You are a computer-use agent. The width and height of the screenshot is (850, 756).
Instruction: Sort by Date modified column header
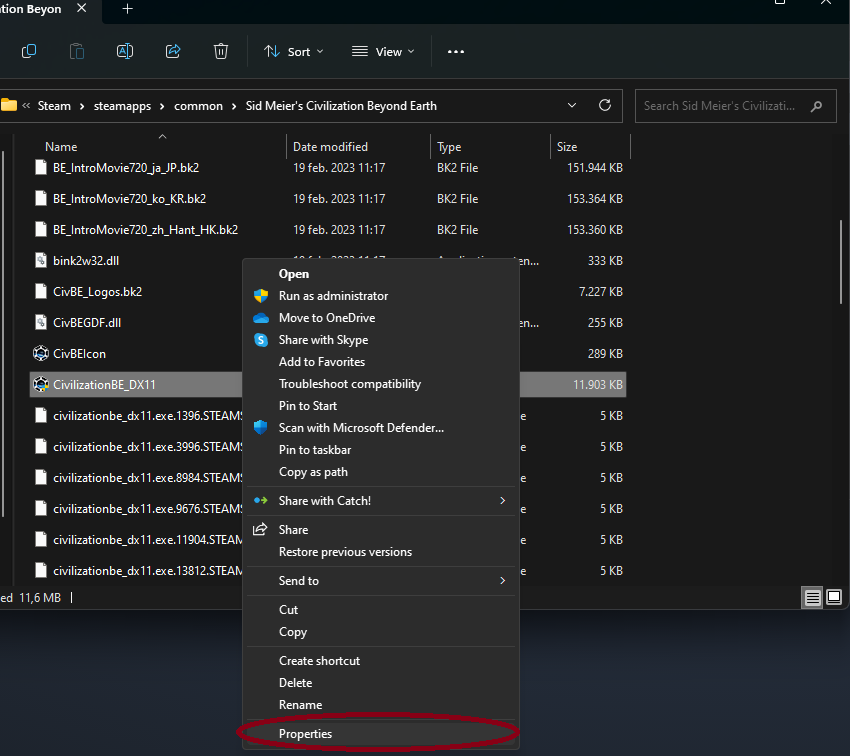click(358, 146)
